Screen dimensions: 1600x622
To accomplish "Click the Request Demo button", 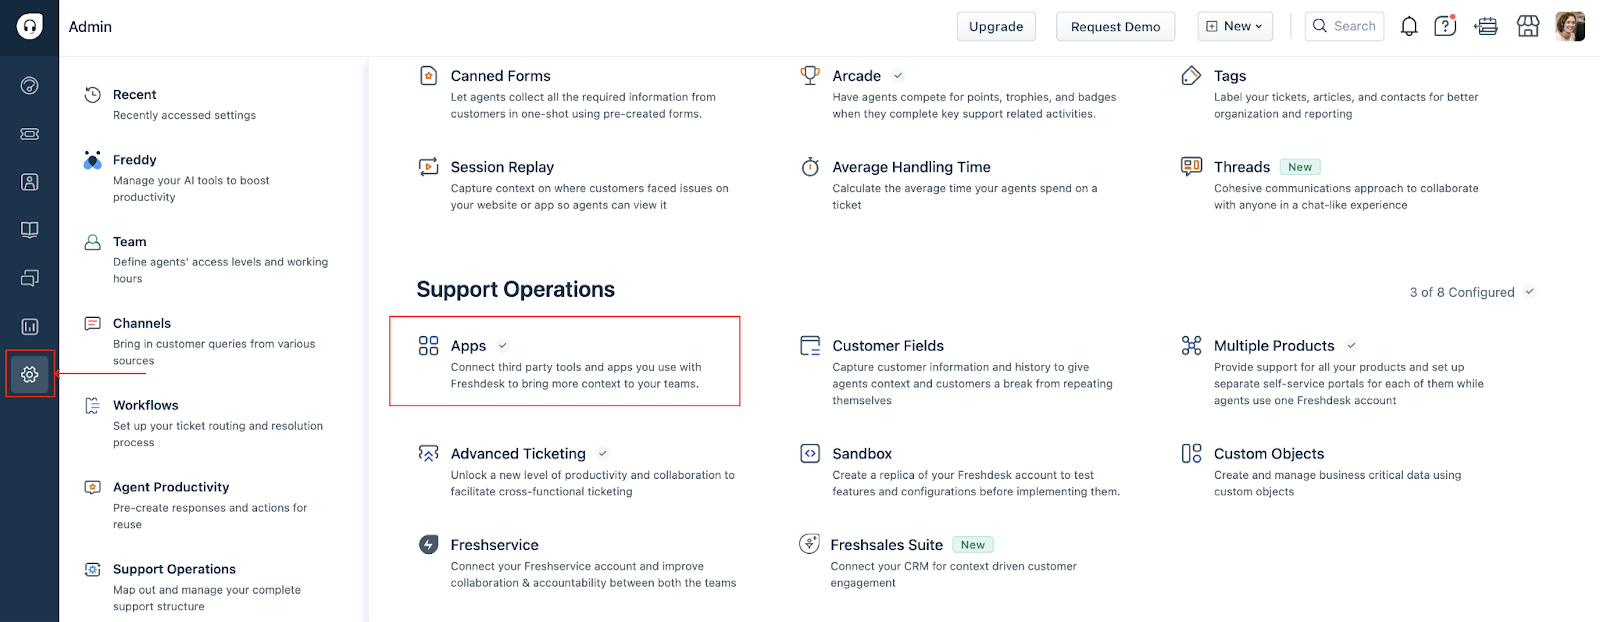I will pos(1115,26).
